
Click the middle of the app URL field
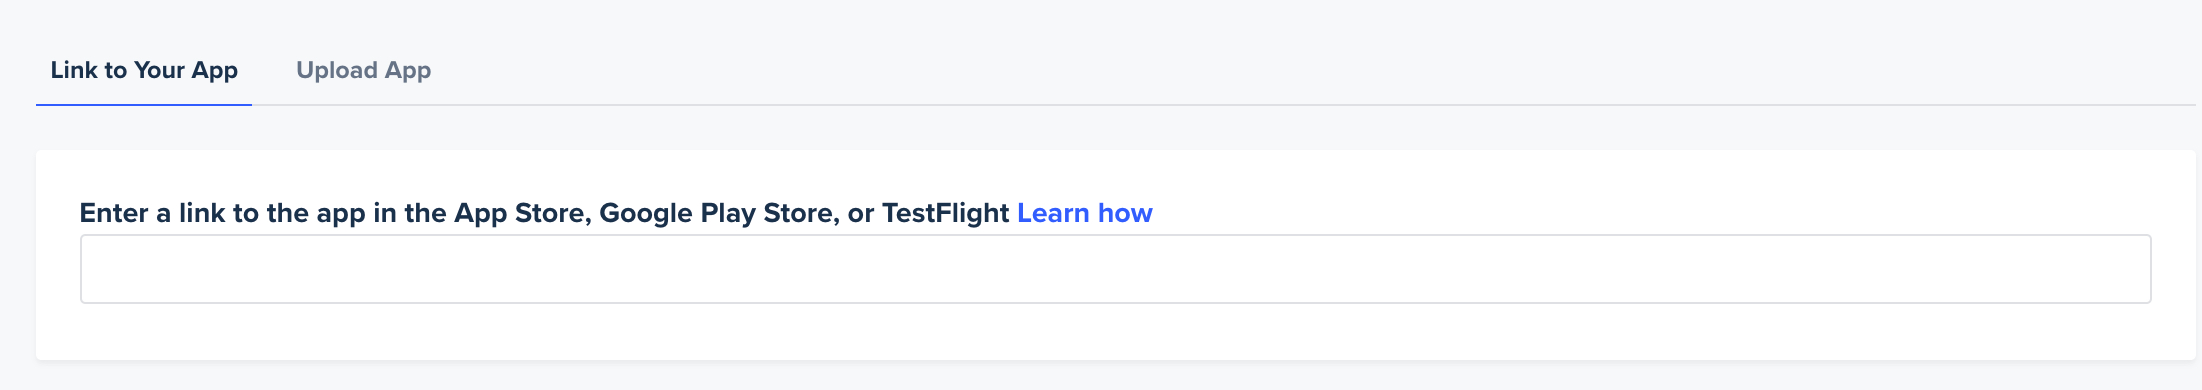click(1115, 269)
